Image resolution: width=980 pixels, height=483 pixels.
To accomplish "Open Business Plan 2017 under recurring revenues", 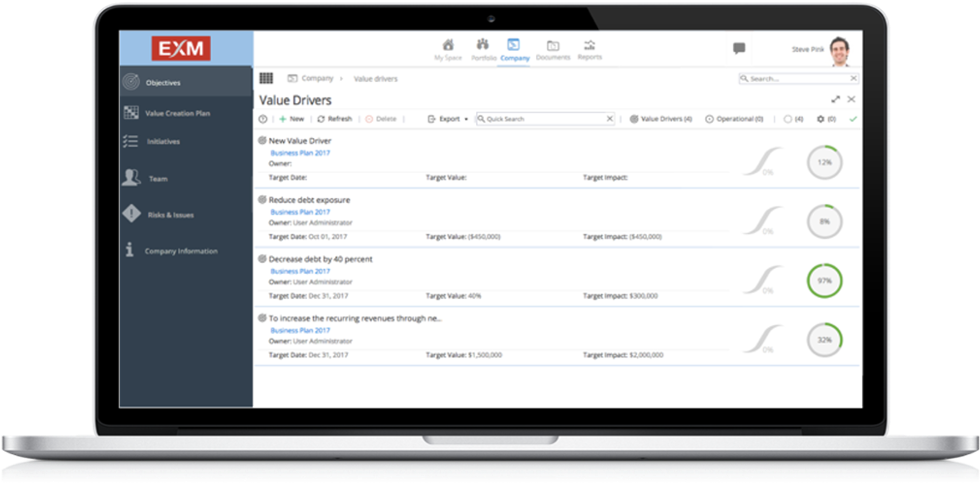I will point(300,330).
